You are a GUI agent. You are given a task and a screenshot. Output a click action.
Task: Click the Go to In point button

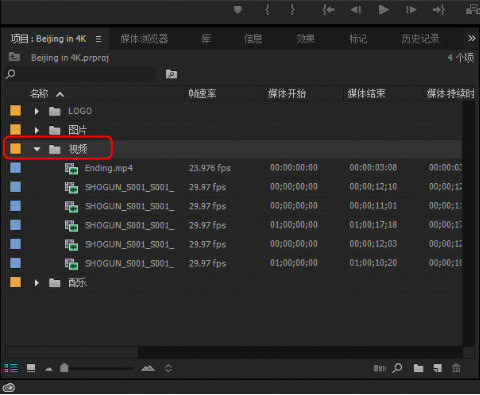coord(328,10)
